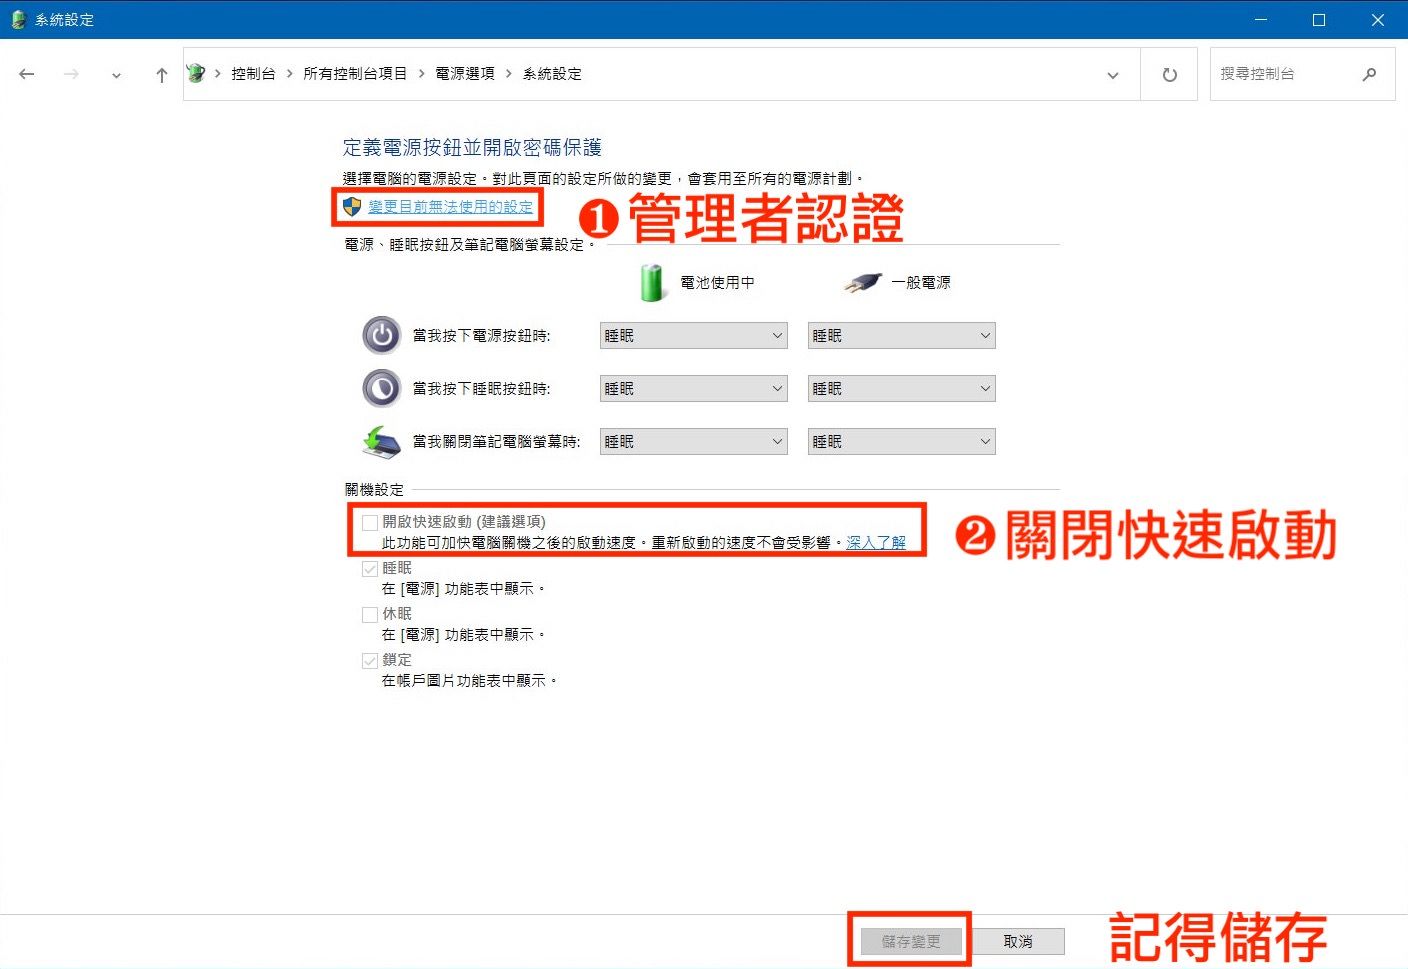Click the up one level arrow
Image resolution: width=1408 pixels, height=969 pixels.
(x=161, y=74)
